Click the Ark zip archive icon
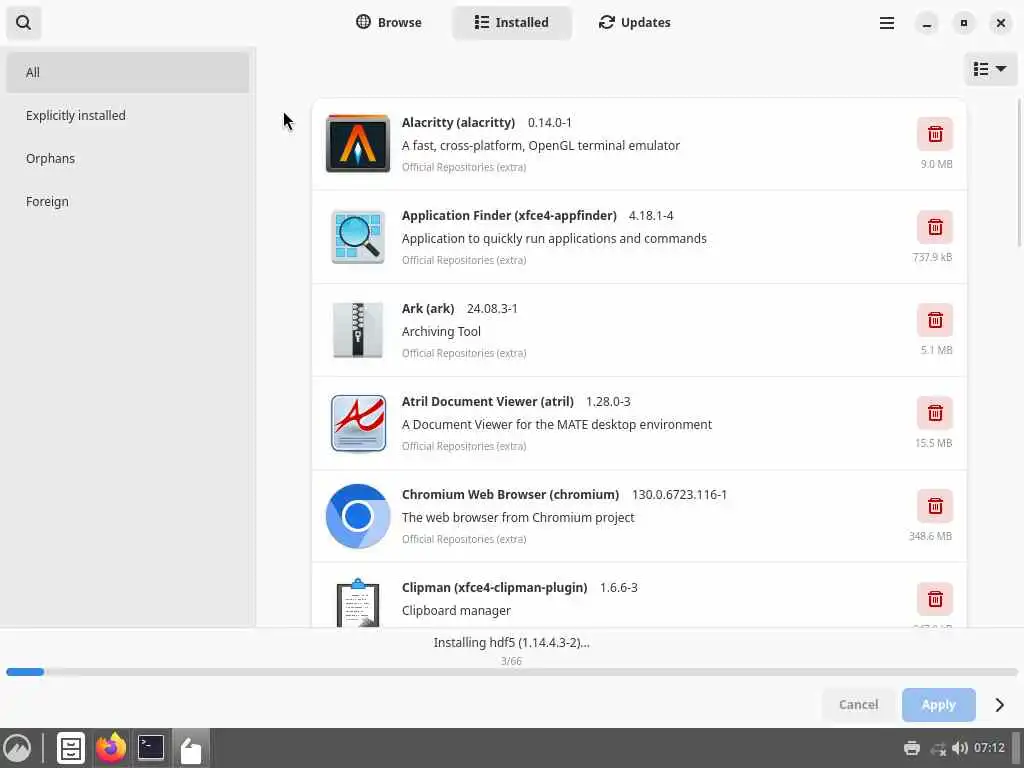1024x768 pixels. pyautogui.click(x=358, y=330)
